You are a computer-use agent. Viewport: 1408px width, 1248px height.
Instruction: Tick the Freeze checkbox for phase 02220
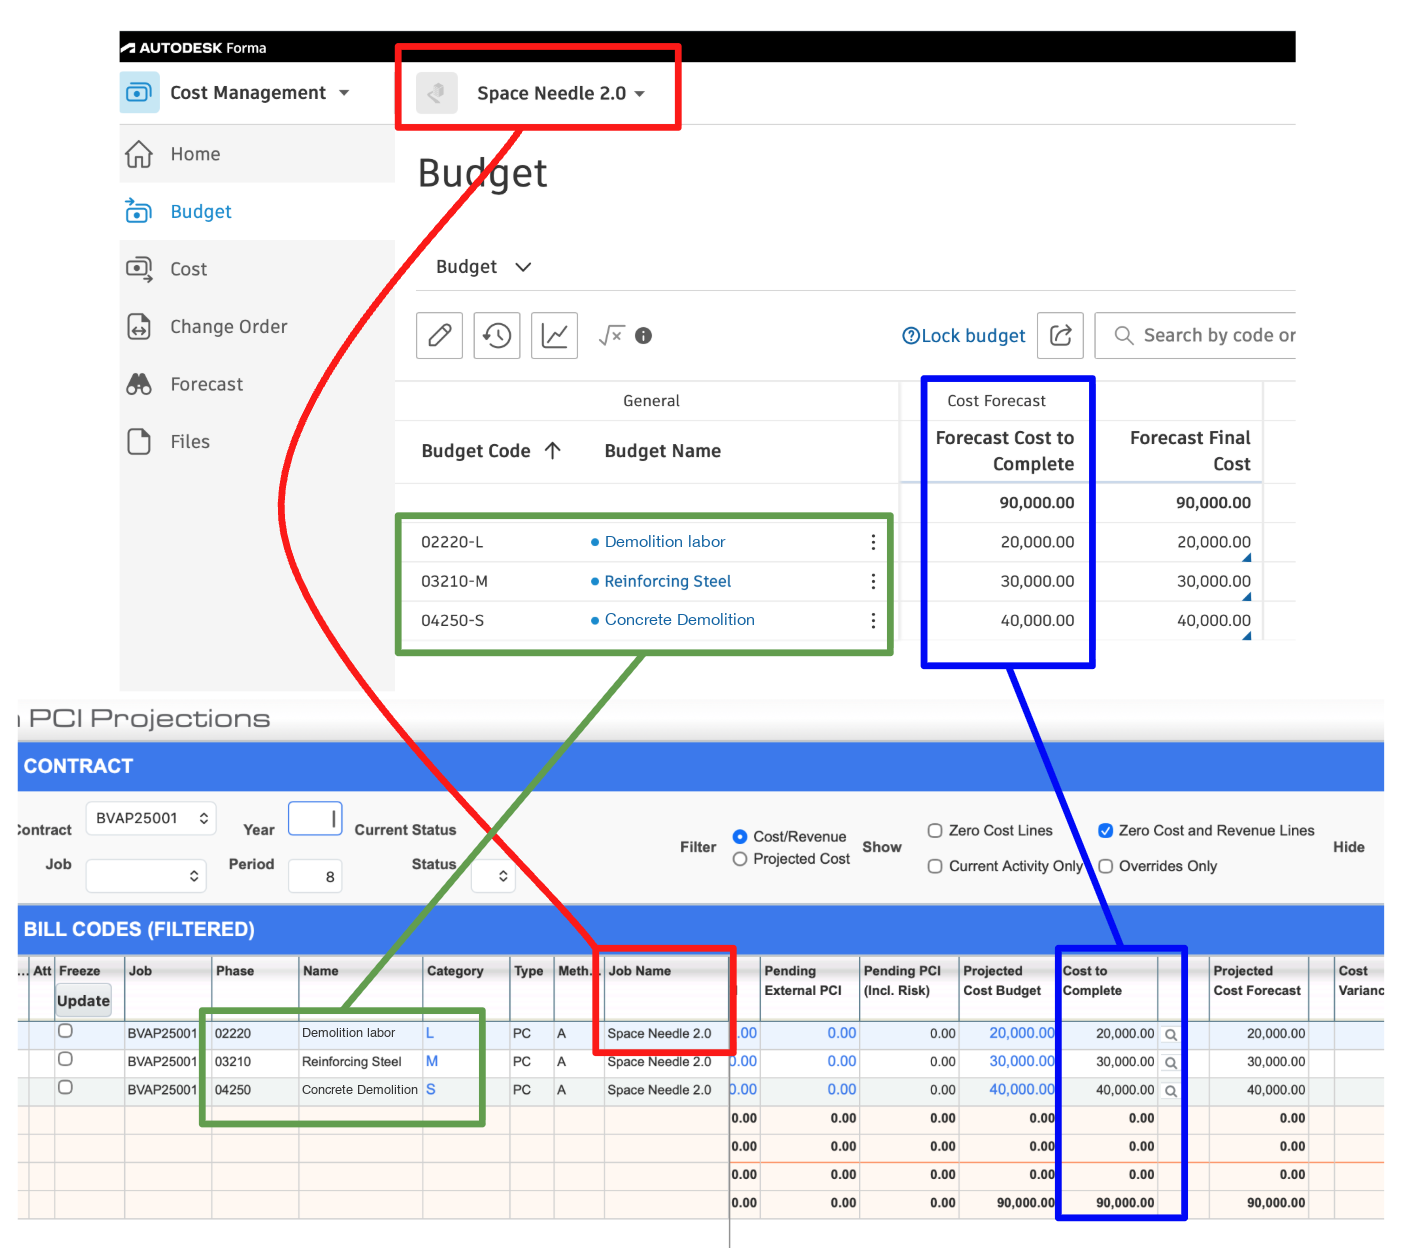point(65,1031)
